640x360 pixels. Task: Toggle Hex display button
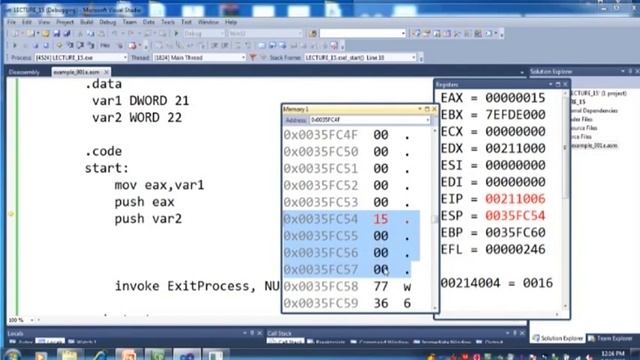[x=105, y=46]
